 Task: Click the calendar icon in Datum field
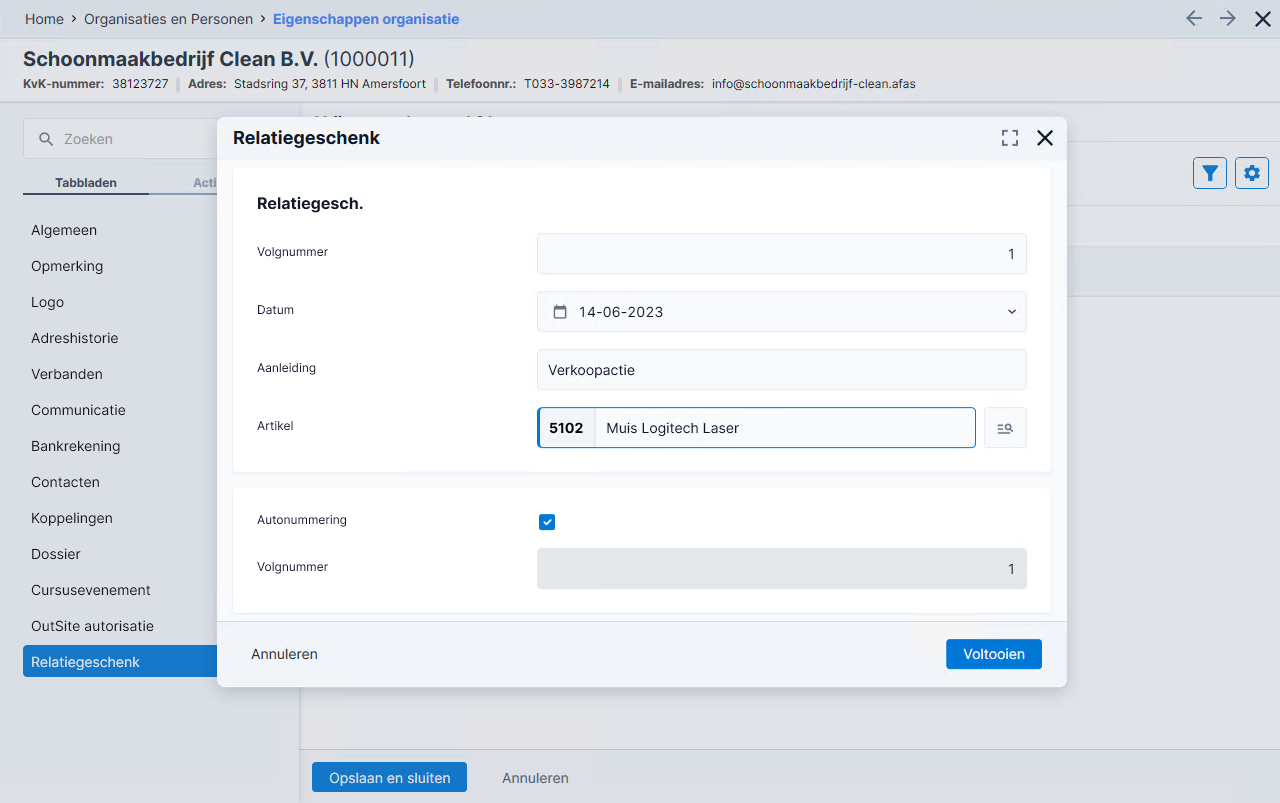(560, 312)
